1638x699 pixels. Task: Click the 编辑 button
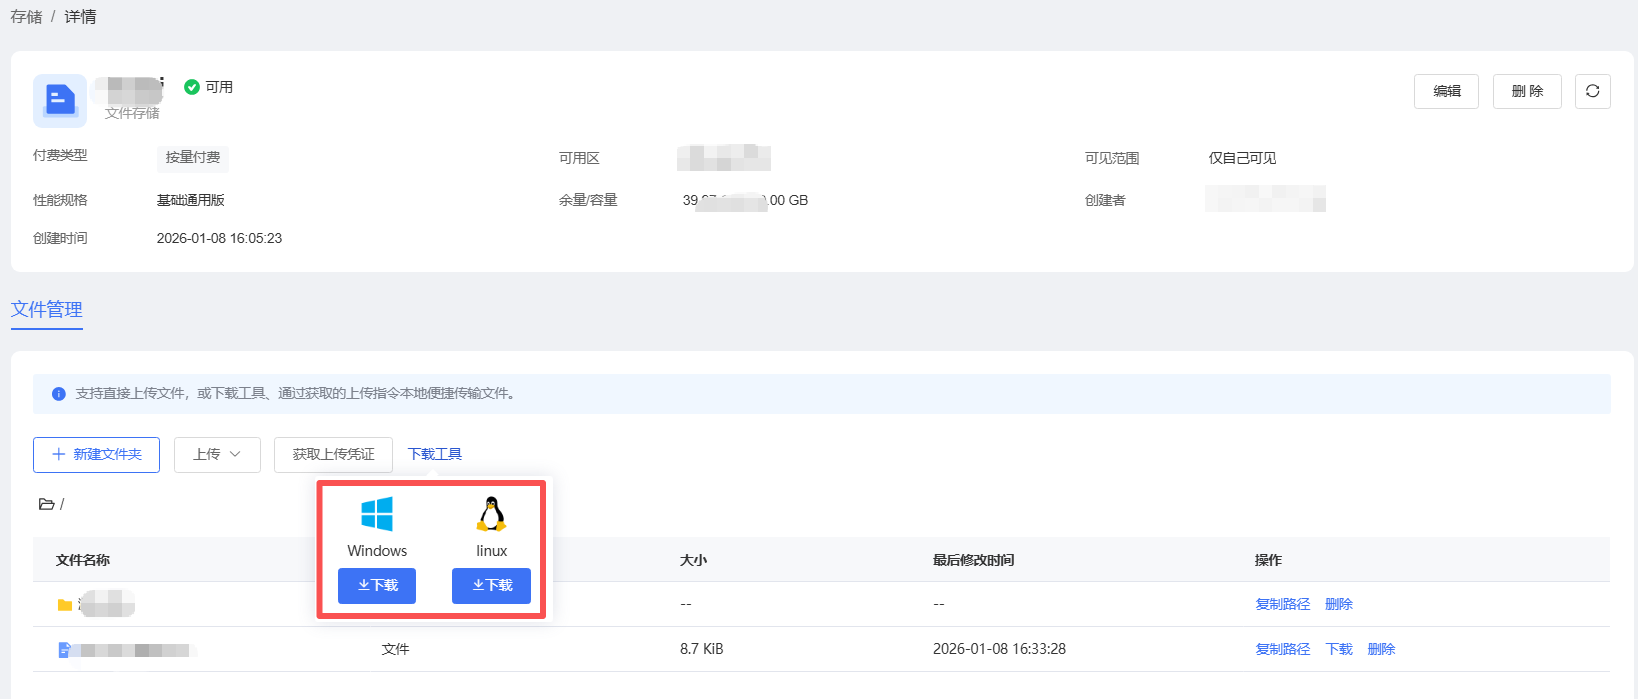click(1446, 91)
